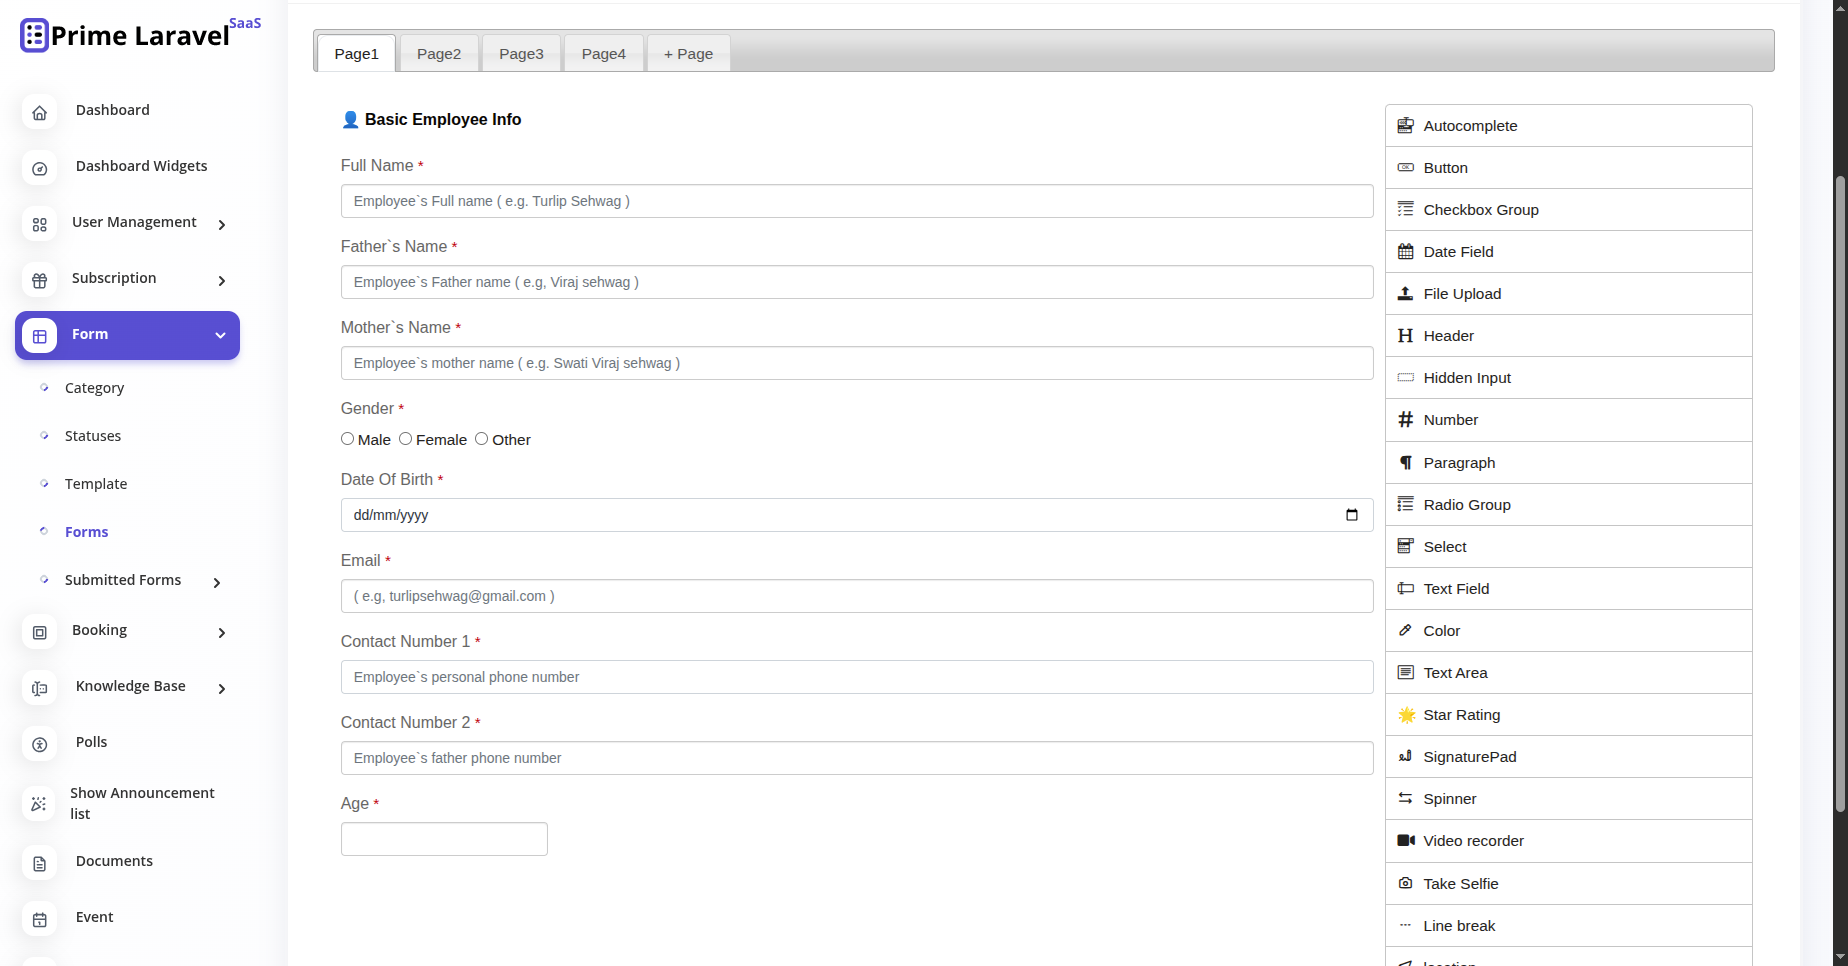Click the Show Announcement list icon
This screenshot has height=966, width=1848.
(x=39, y=804)
